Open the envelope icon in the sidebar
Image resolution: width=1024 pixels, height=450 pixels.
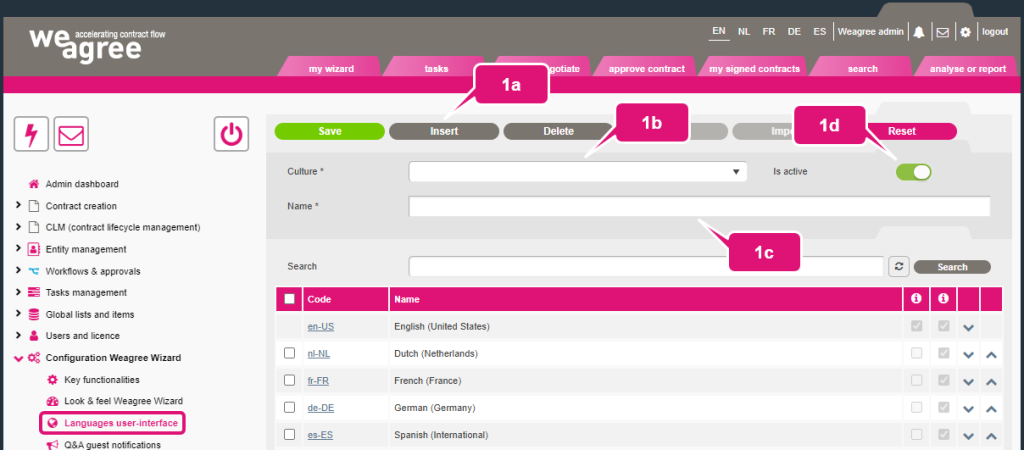pos(71,135)
